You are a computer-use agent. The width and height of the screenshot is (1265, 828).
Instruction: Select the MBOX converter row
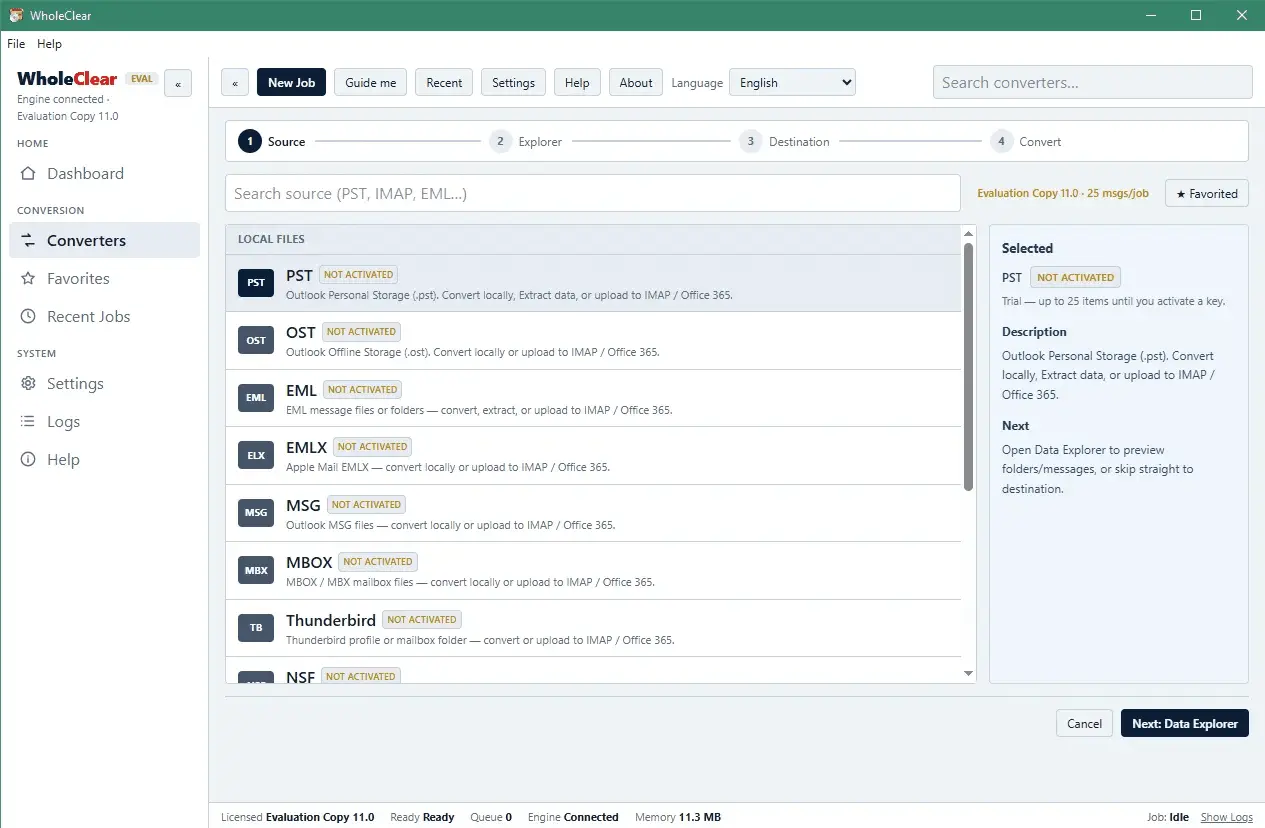[593, 571]
